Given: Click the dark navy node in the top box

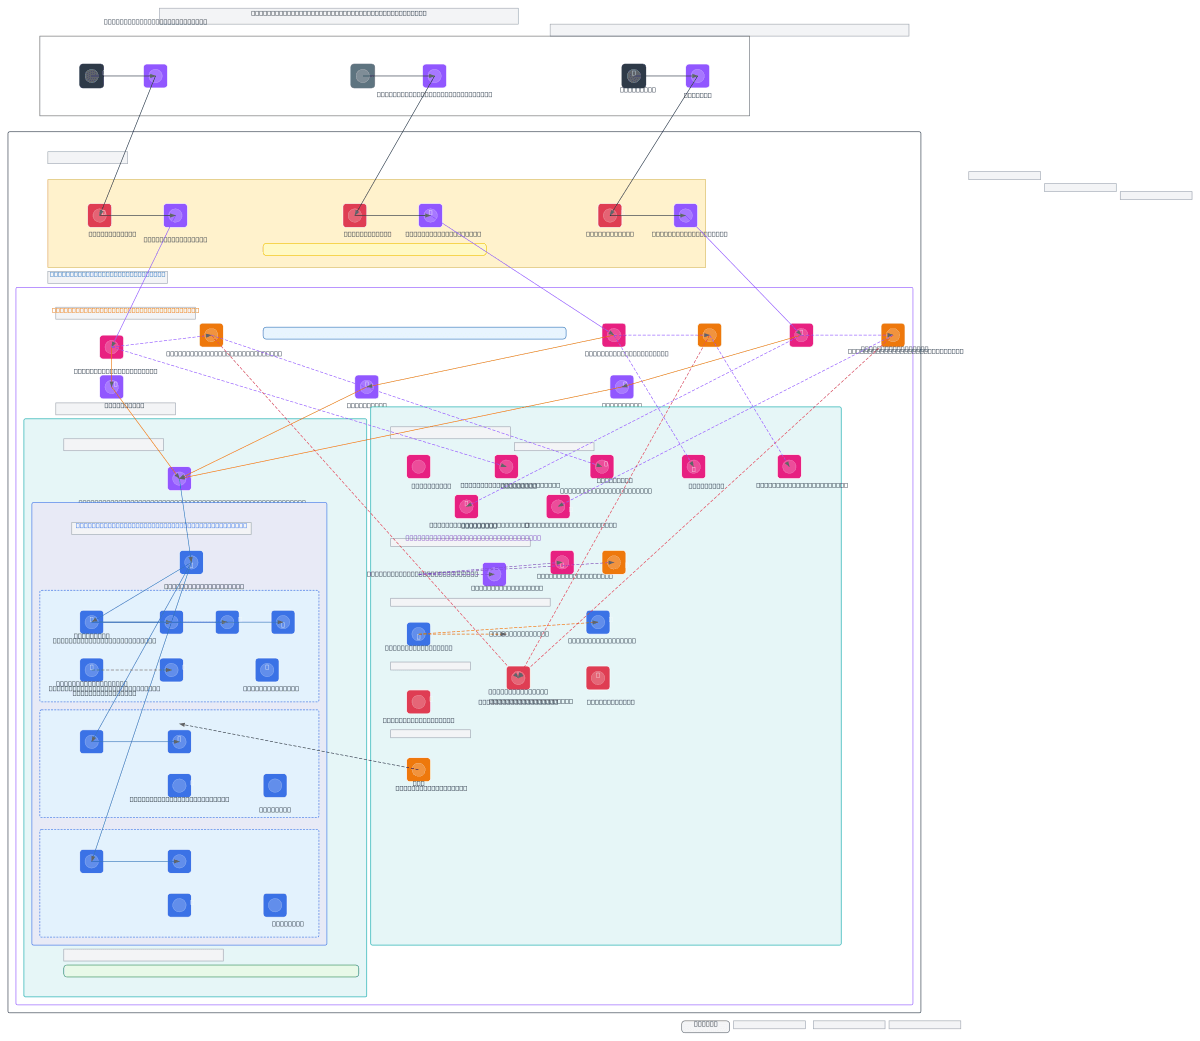Looking at the screenshot, I should click(x=91, y=76).
